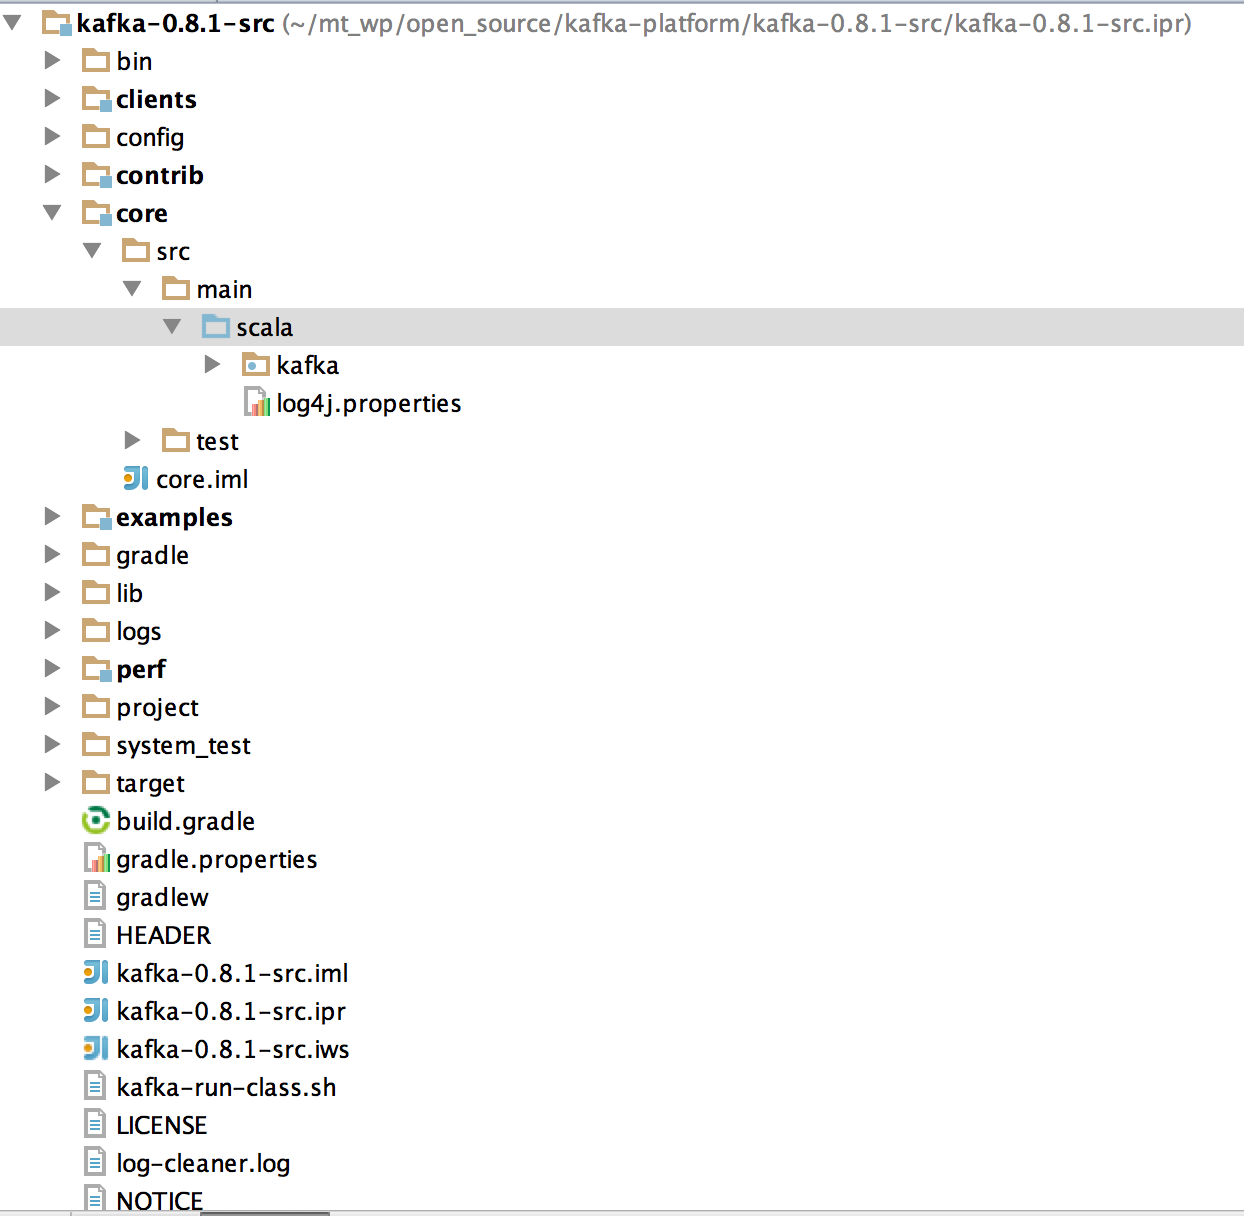1244x1216 pixels.
Task: Collapse the main folder arrow
Action: [133, 288]
